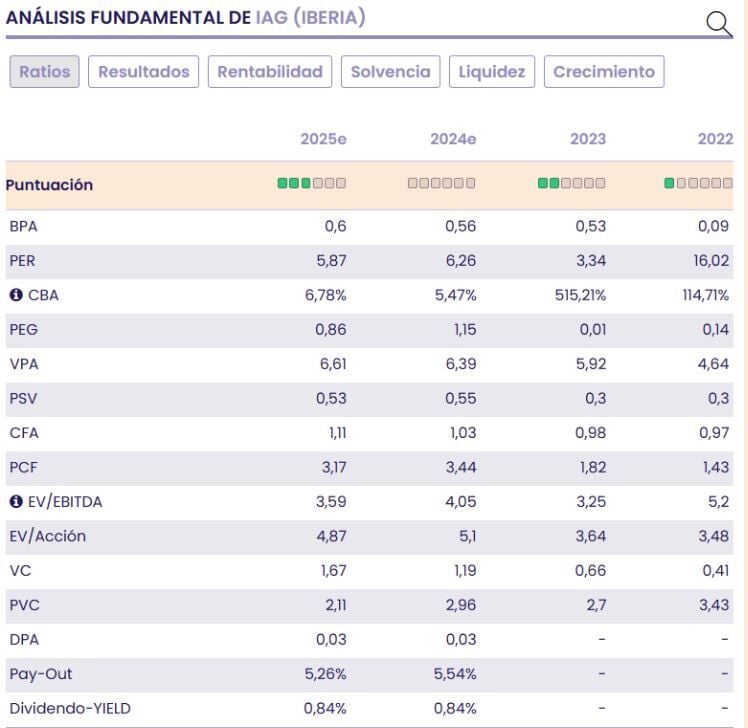Go to the Liquidez tab
The image size is (748, 728).
[x=492, y=72]
